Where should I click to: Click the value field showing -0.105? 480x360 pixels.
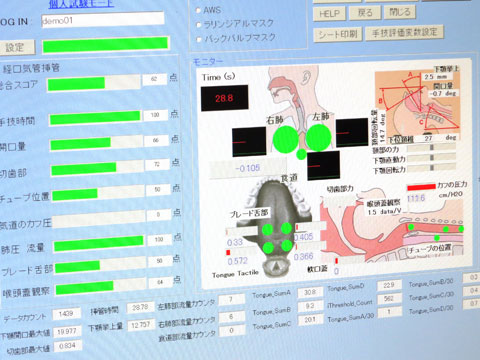tap(248, 168)
